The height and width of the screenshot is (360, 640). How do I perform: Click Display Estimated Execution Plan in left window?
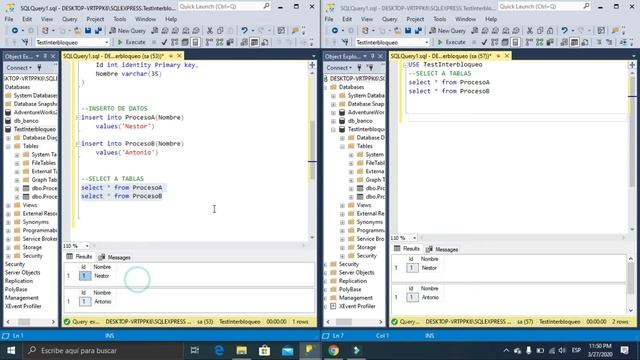pos(175,42)
